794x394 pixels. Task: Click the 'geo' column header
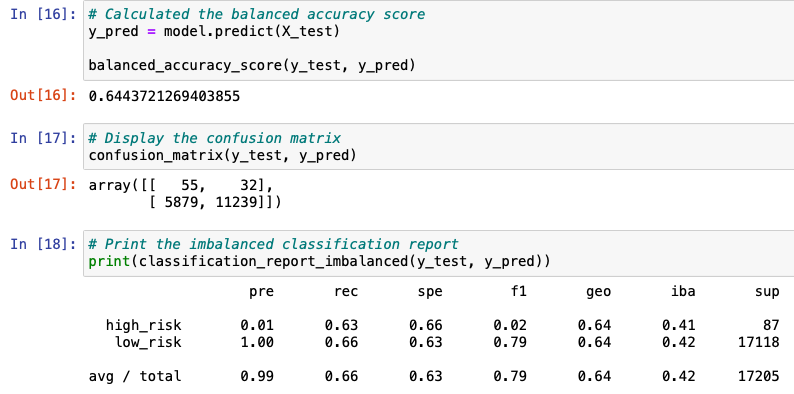[598, 292]
